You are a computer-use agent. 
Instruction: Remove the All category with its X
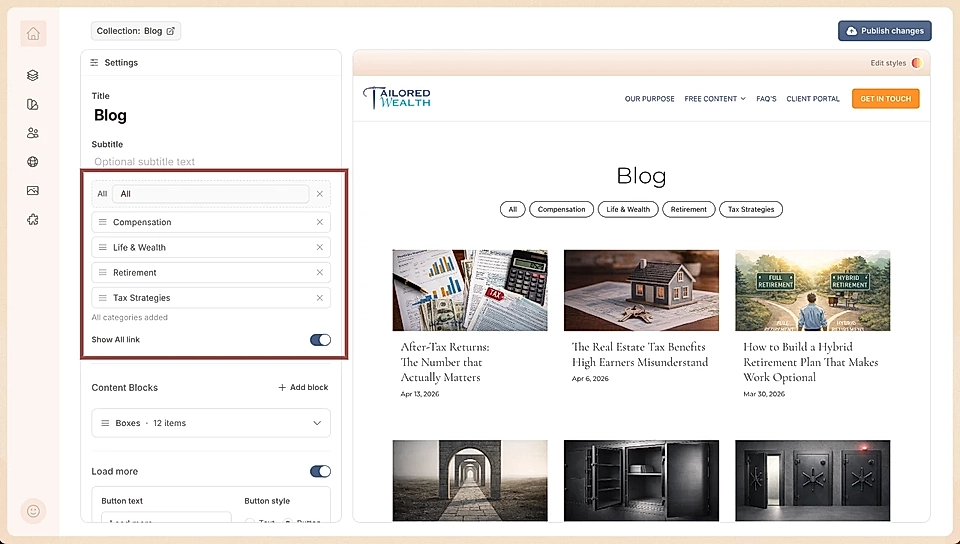click(320, 194)
